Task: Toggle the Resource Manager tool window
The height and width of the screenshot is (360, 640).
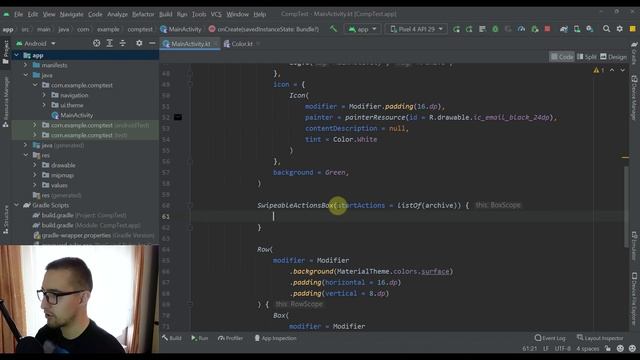Action: (5, 102)
